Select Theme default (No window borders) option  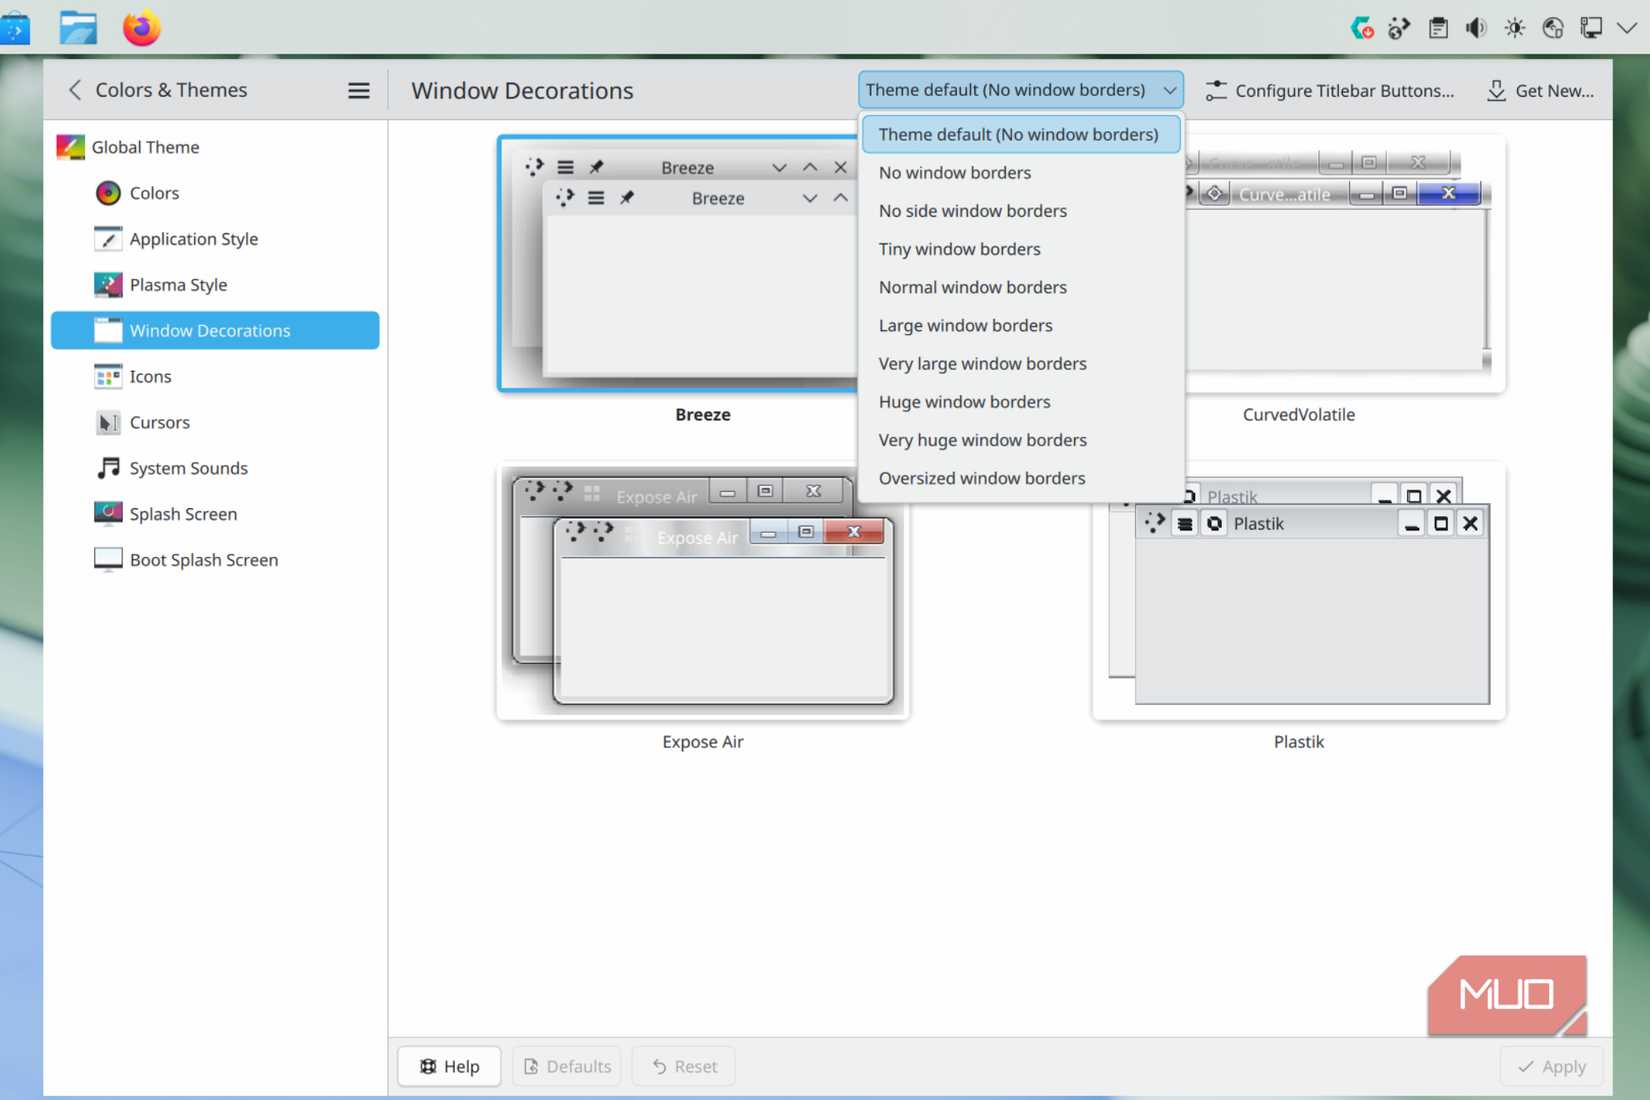click(x=1021, y=134)
